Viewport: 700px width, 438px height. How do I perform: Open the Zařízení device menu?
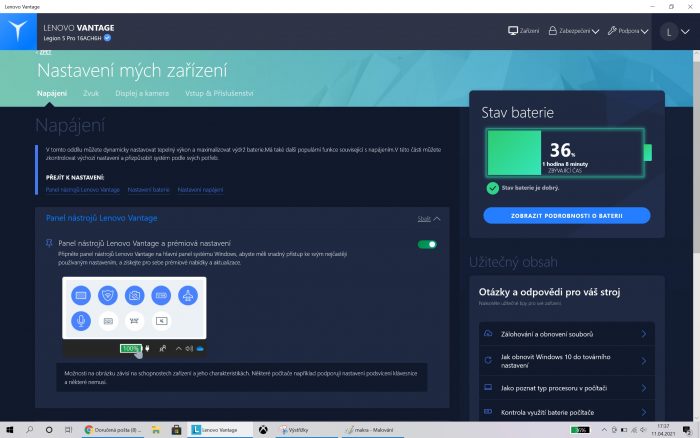pos(525,31)
